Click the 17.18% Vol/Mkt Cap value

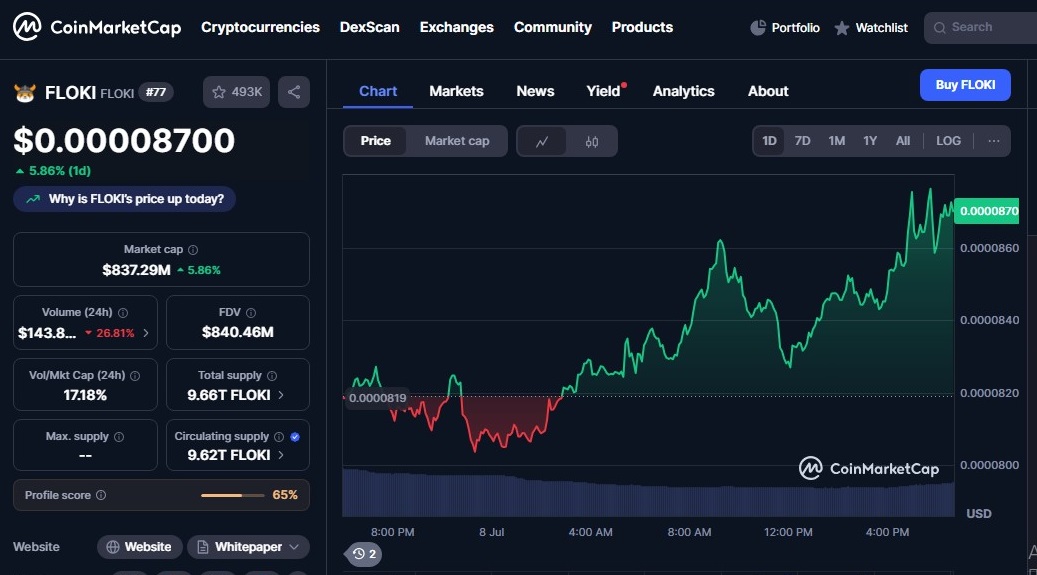coord(85,395)
